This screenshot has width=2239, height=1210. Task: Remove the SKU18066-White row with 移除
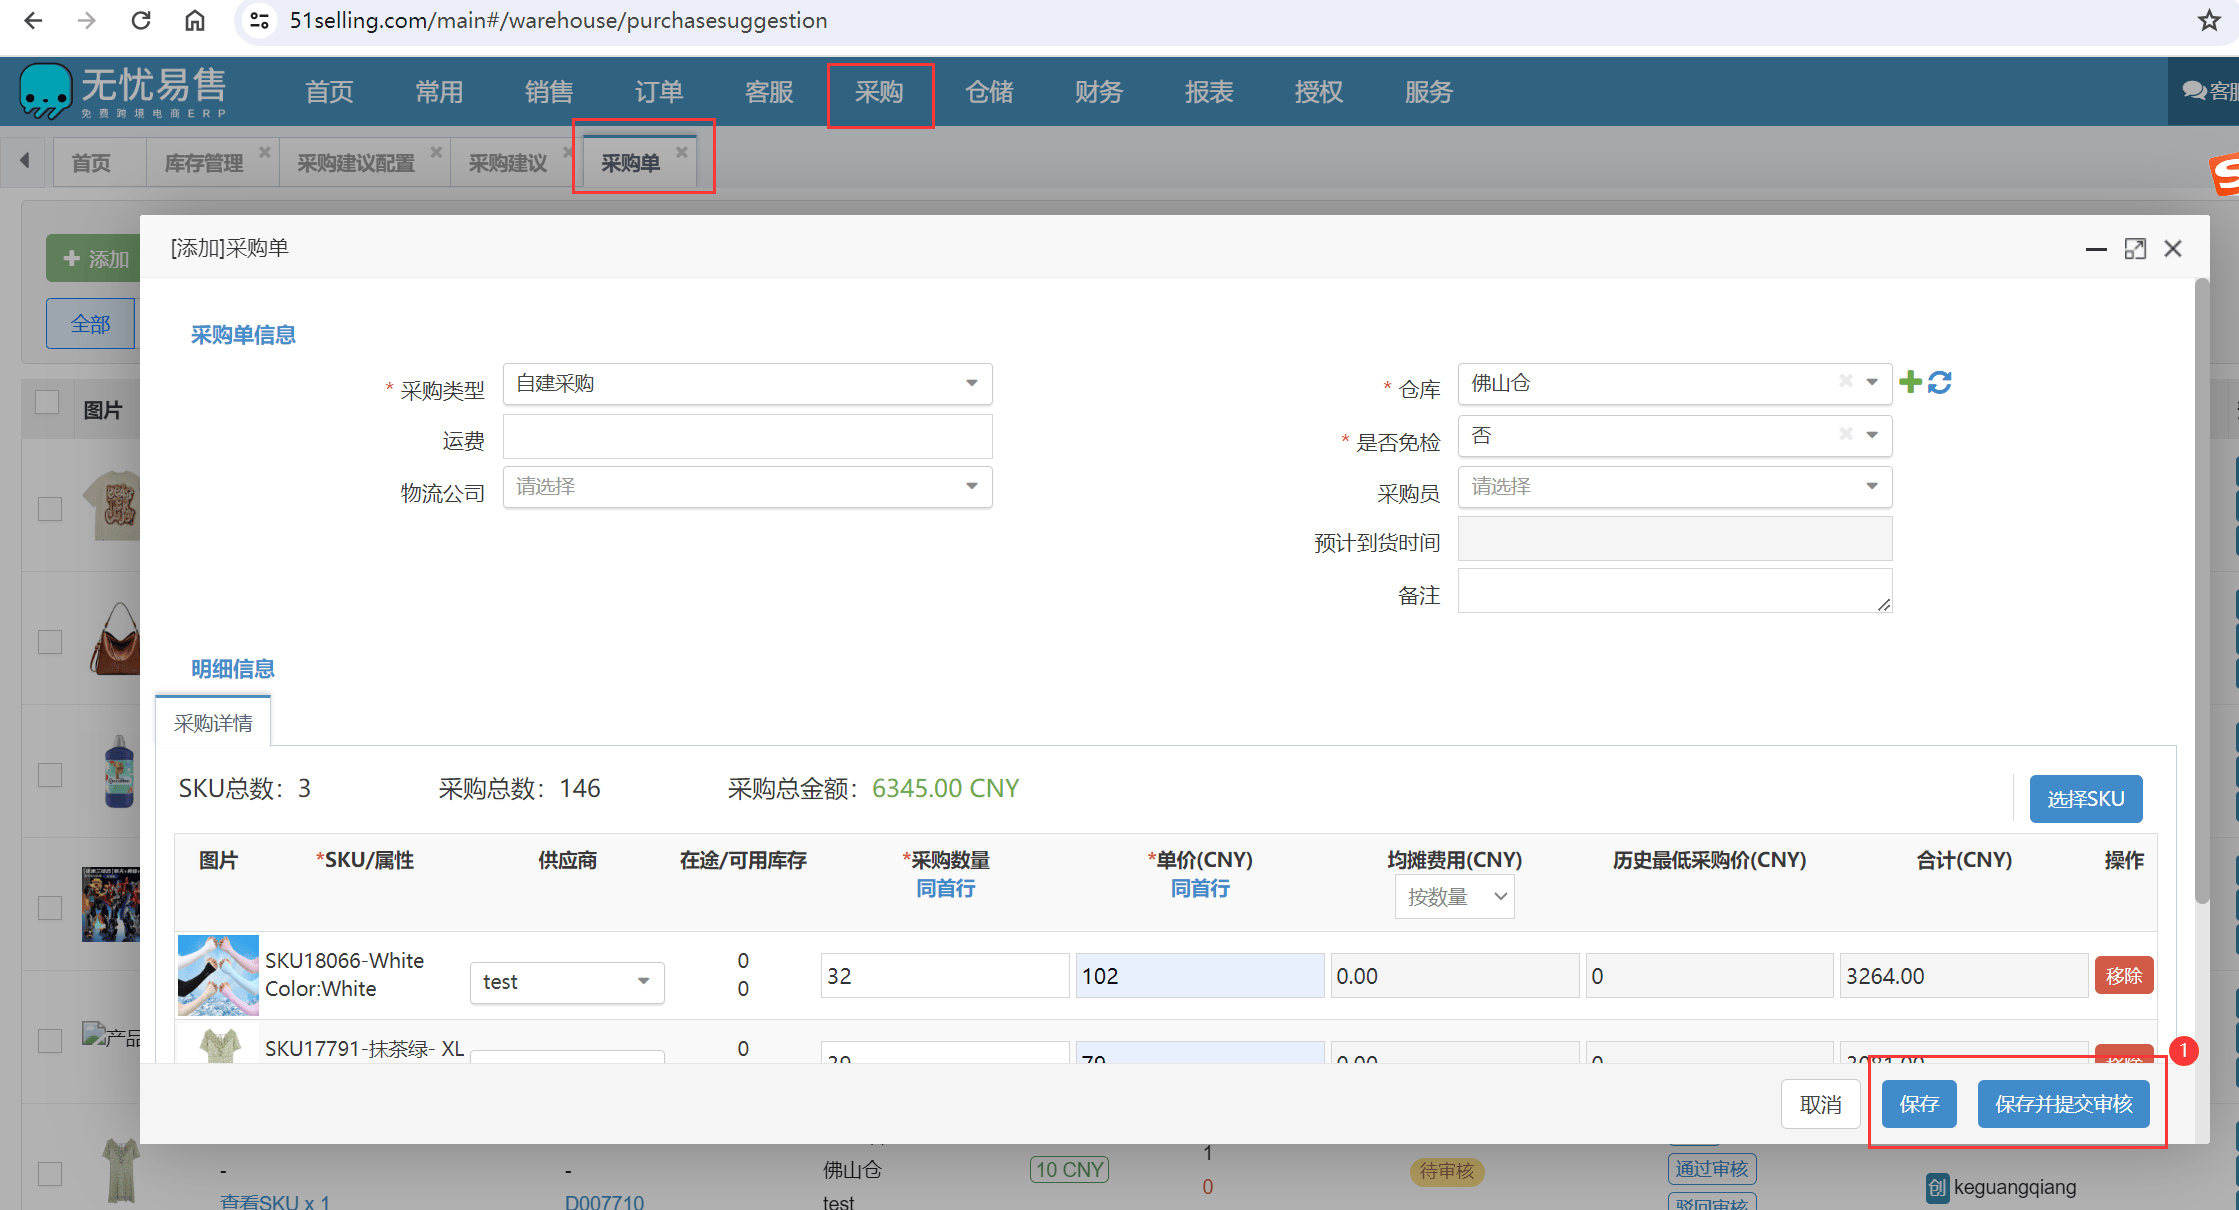pyautogui.click(x=2124, y=975)
